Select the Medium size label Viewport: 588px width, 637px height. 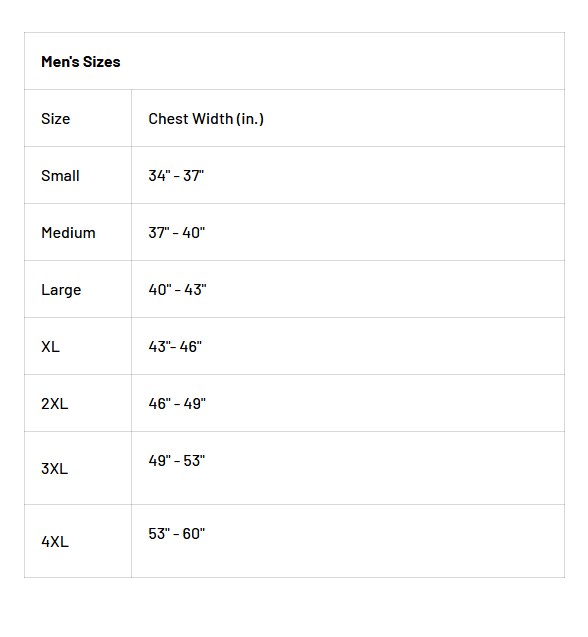(68, 232)
